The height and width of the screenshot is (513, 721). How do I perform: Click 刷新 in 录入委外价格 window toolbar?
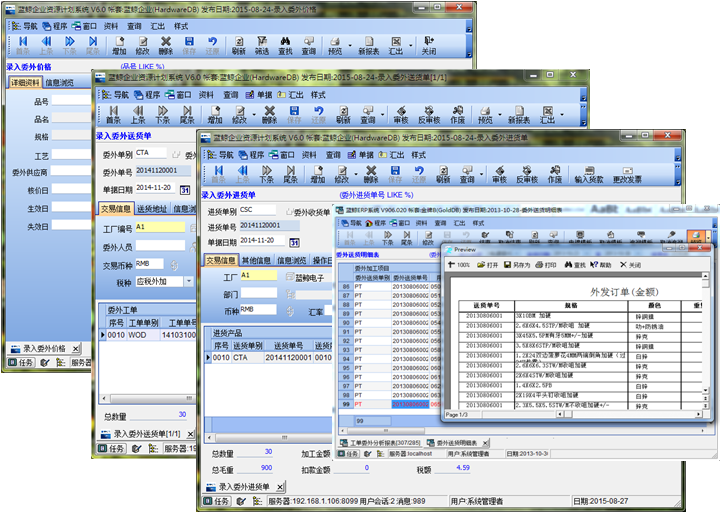click(239, 46)
